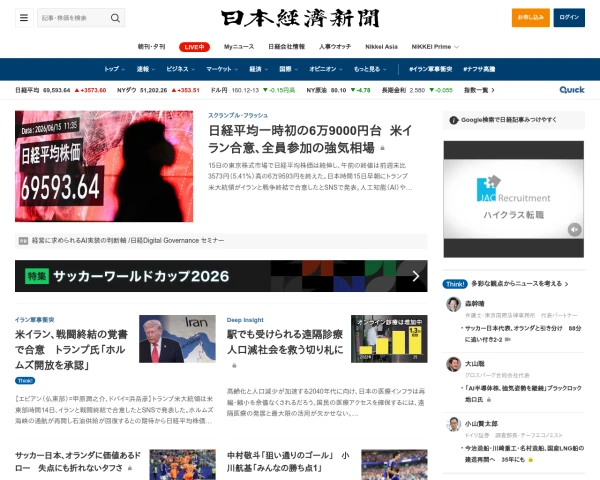
Task: Click the NY原油 80.10 ticker
Action: click(x=338, y=90)
